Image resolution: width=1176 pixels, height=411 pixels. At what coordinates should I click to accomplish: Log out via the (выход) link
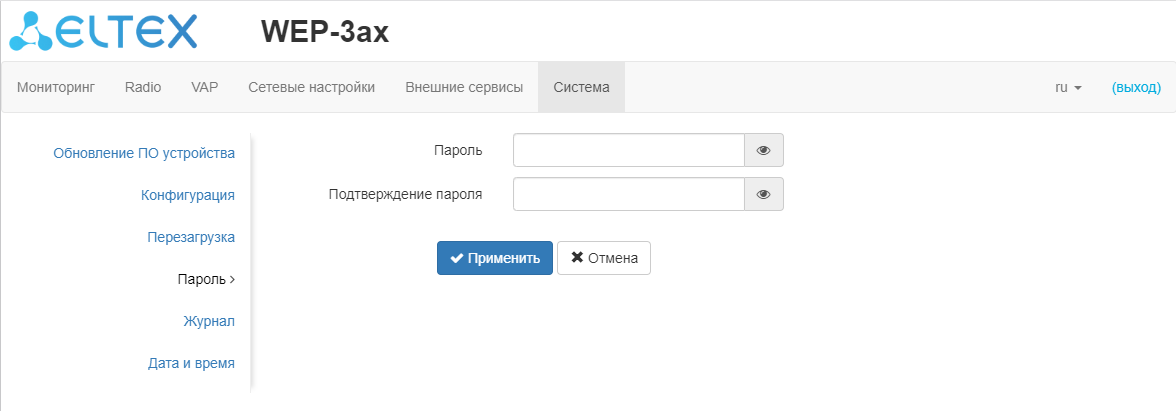[1136, 87]
